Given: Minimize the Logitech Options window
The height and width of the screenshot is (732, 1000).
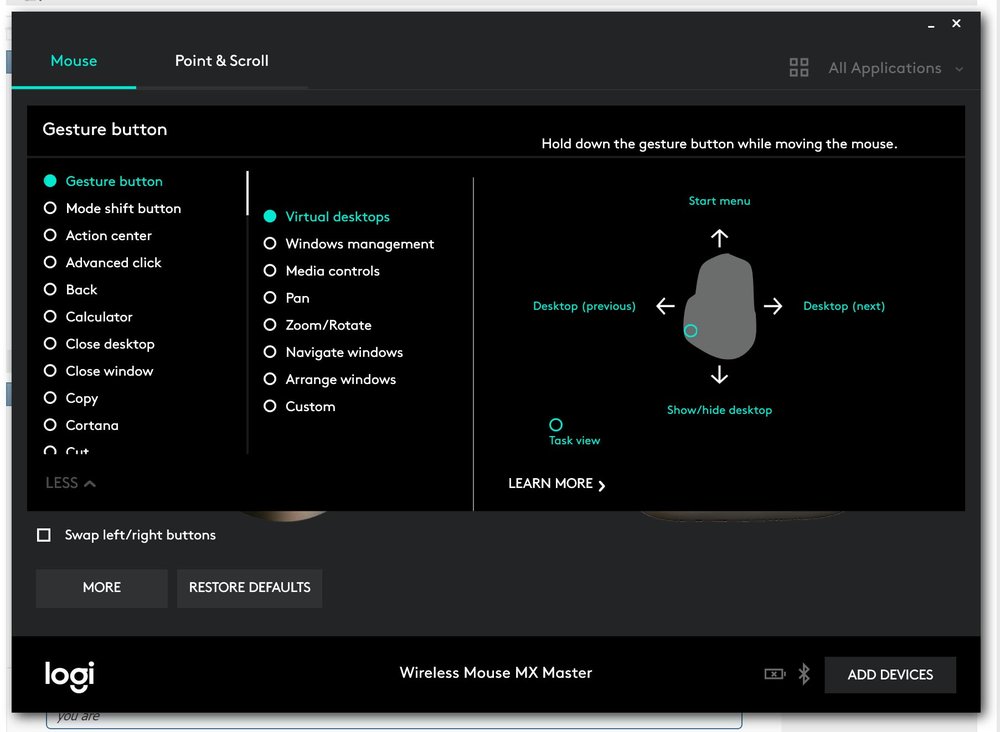Looking at the screenshot, I should click(931, 25).
